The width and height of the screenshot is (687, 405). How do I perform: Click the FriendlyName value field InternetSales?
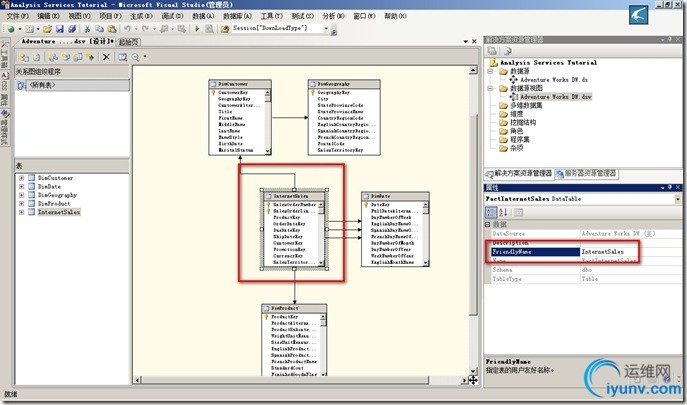tap(630, 252)
